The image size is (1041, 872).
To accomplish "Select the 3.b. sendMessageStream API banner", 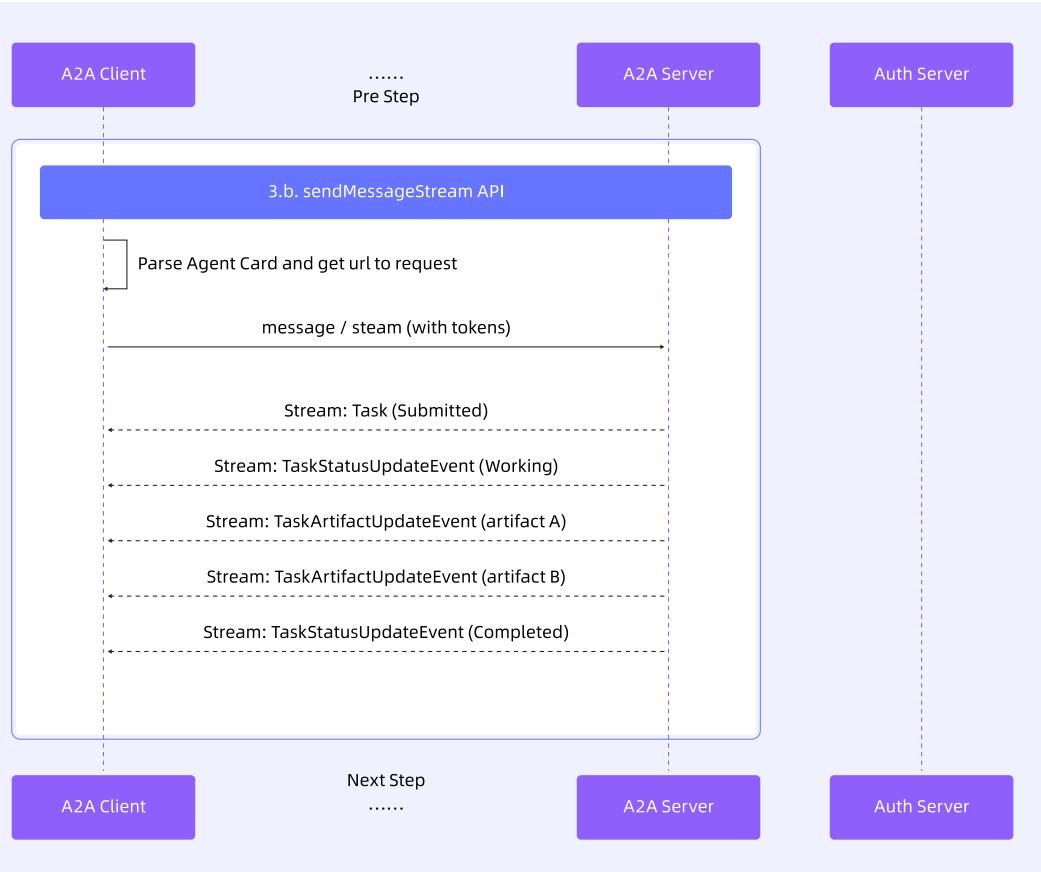I will (386, 191).
